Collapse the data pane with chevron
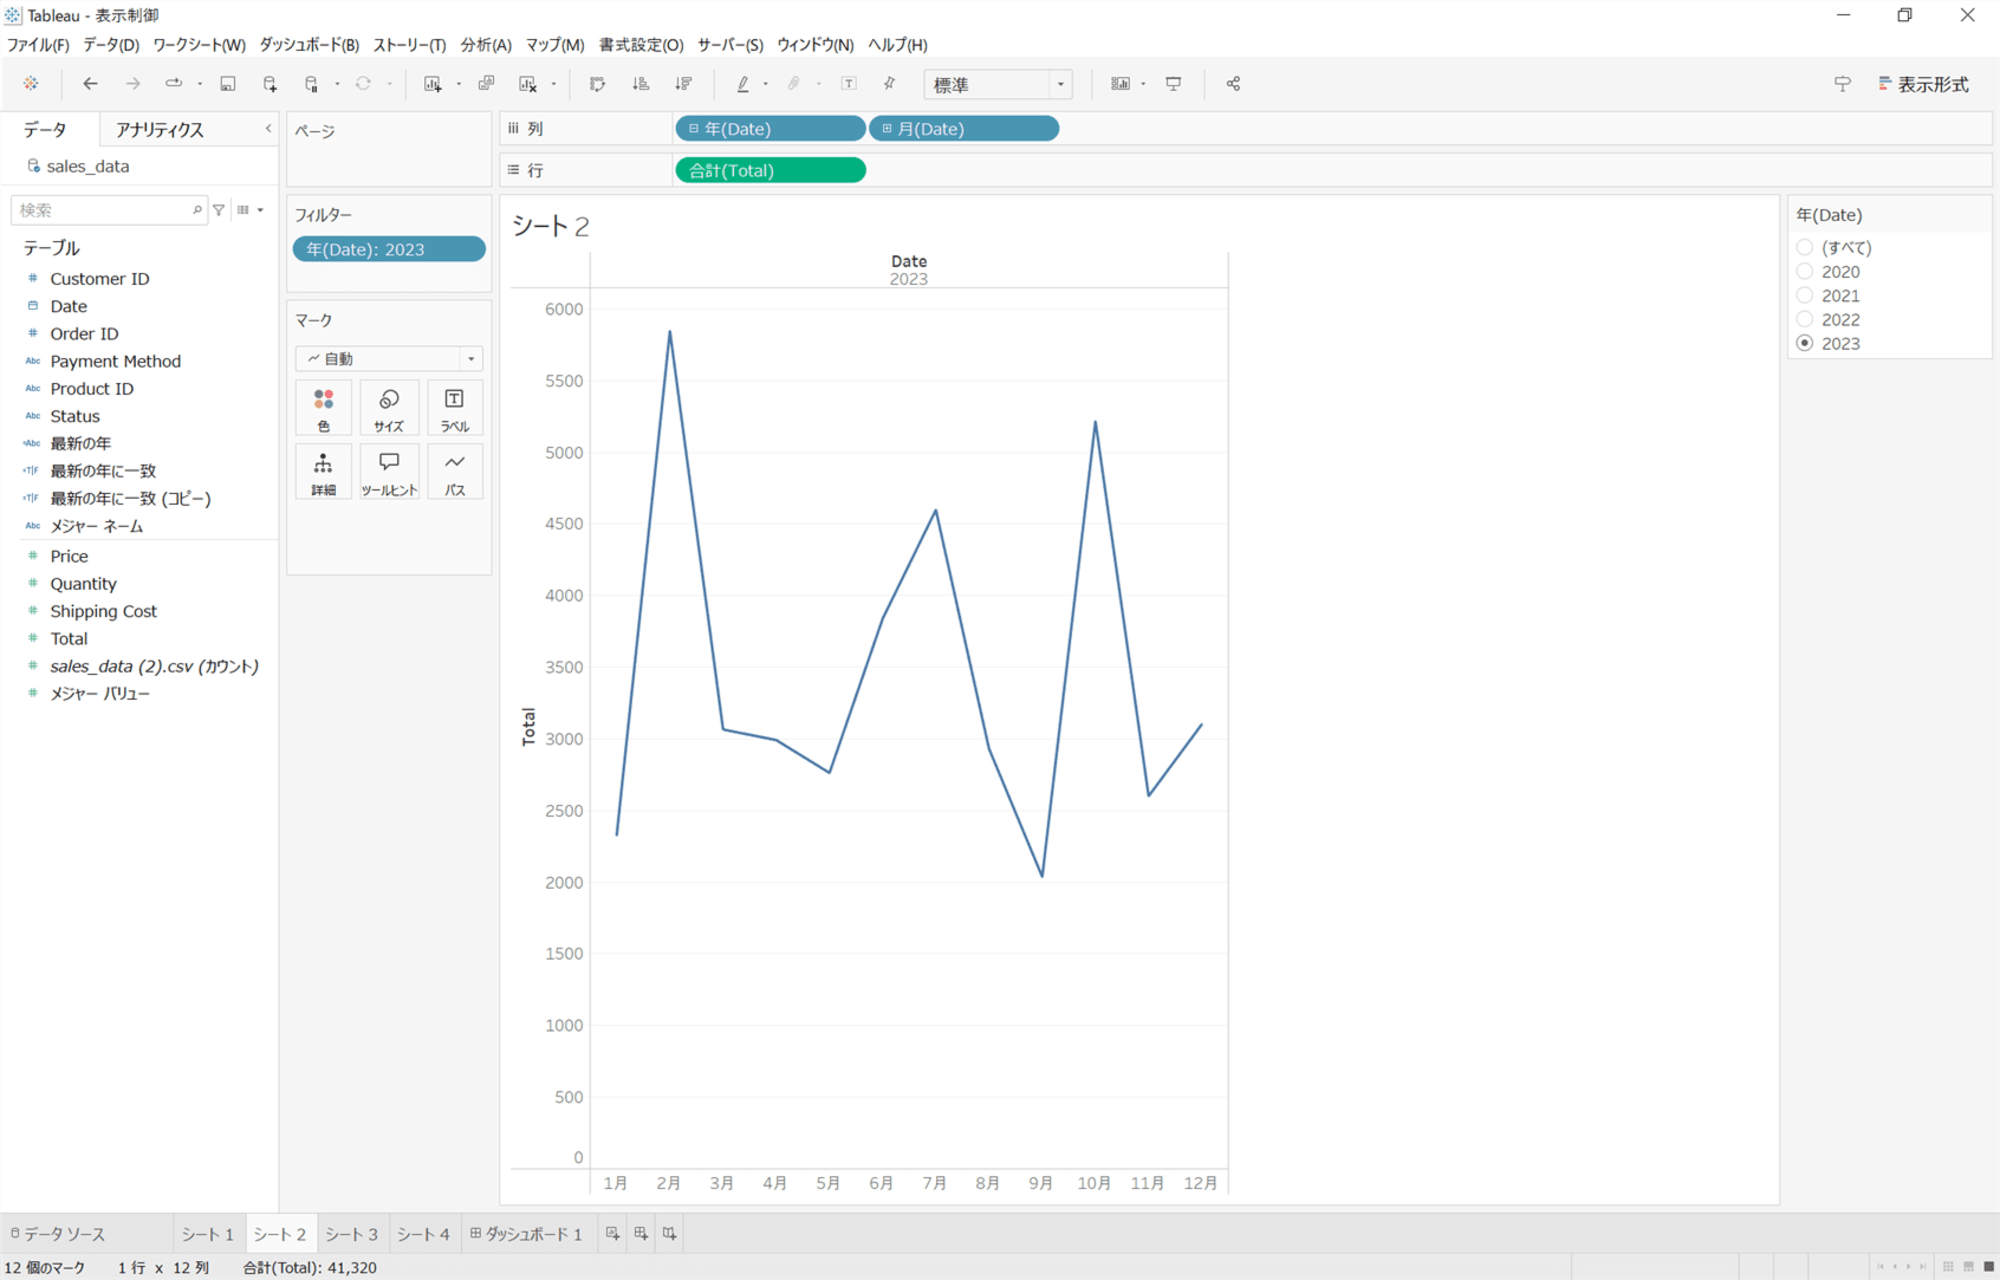 (268, 129)
